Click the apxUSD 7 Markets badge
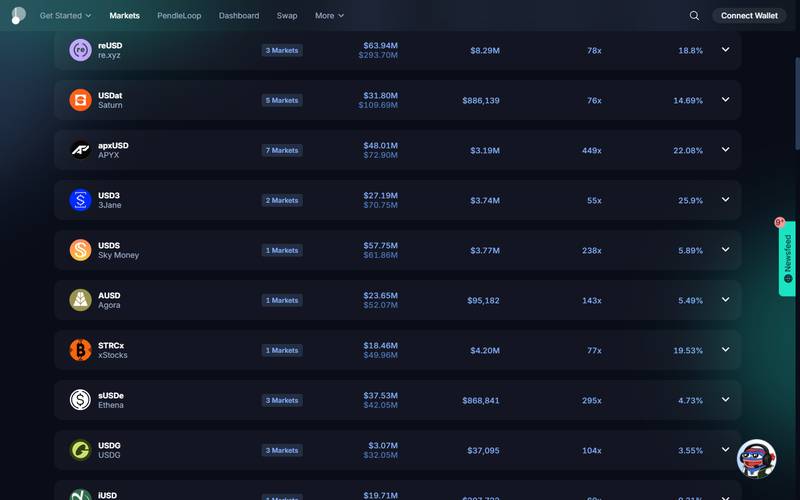 [x=282, y=151]
